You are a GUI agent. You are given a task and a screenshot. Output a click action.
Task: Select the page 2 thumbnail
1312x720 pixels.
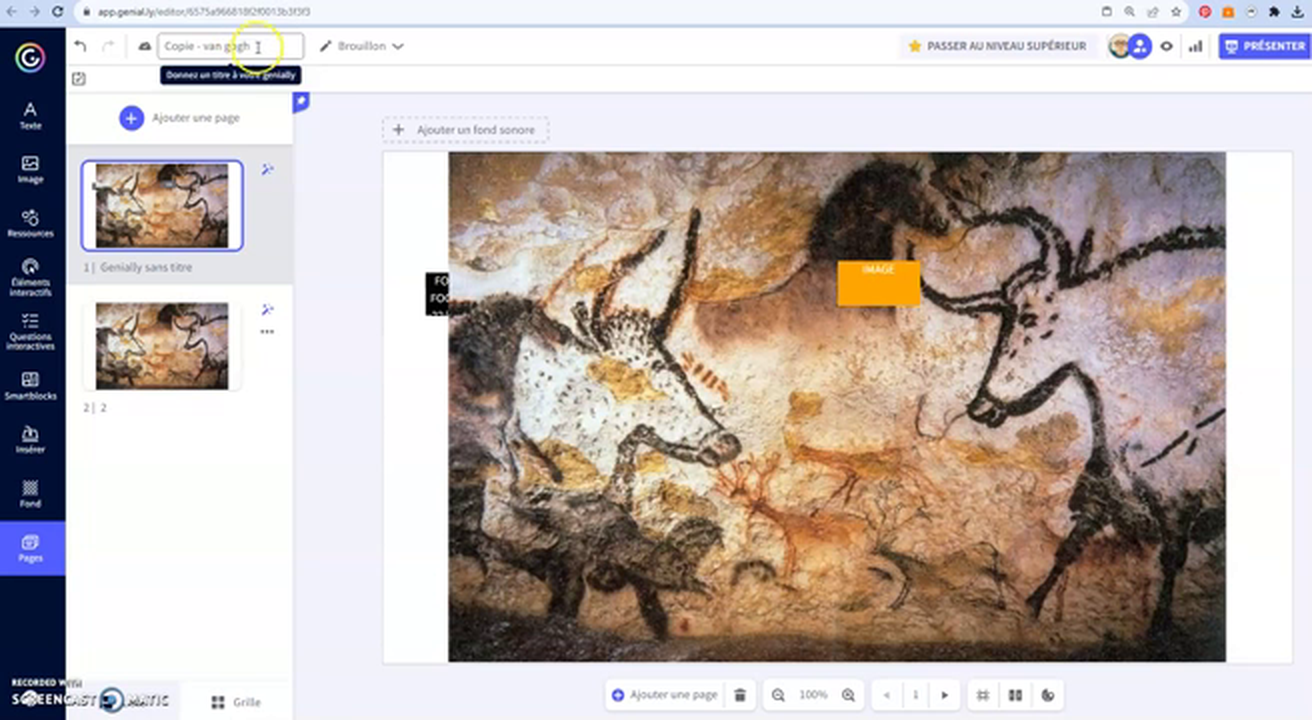(162, 346)
